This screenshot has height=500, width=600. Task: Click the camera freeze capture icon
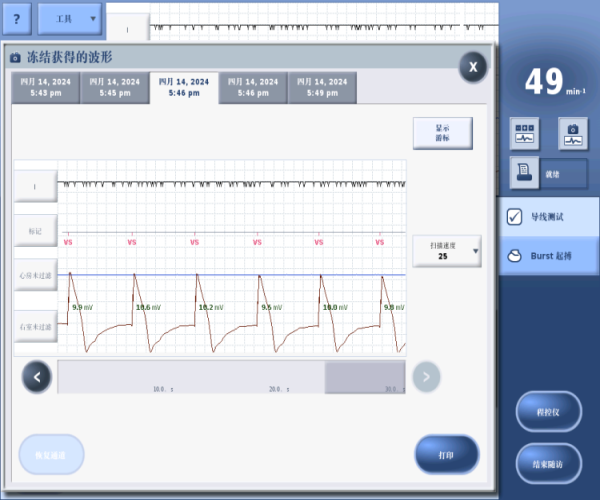tap(572, 134)
